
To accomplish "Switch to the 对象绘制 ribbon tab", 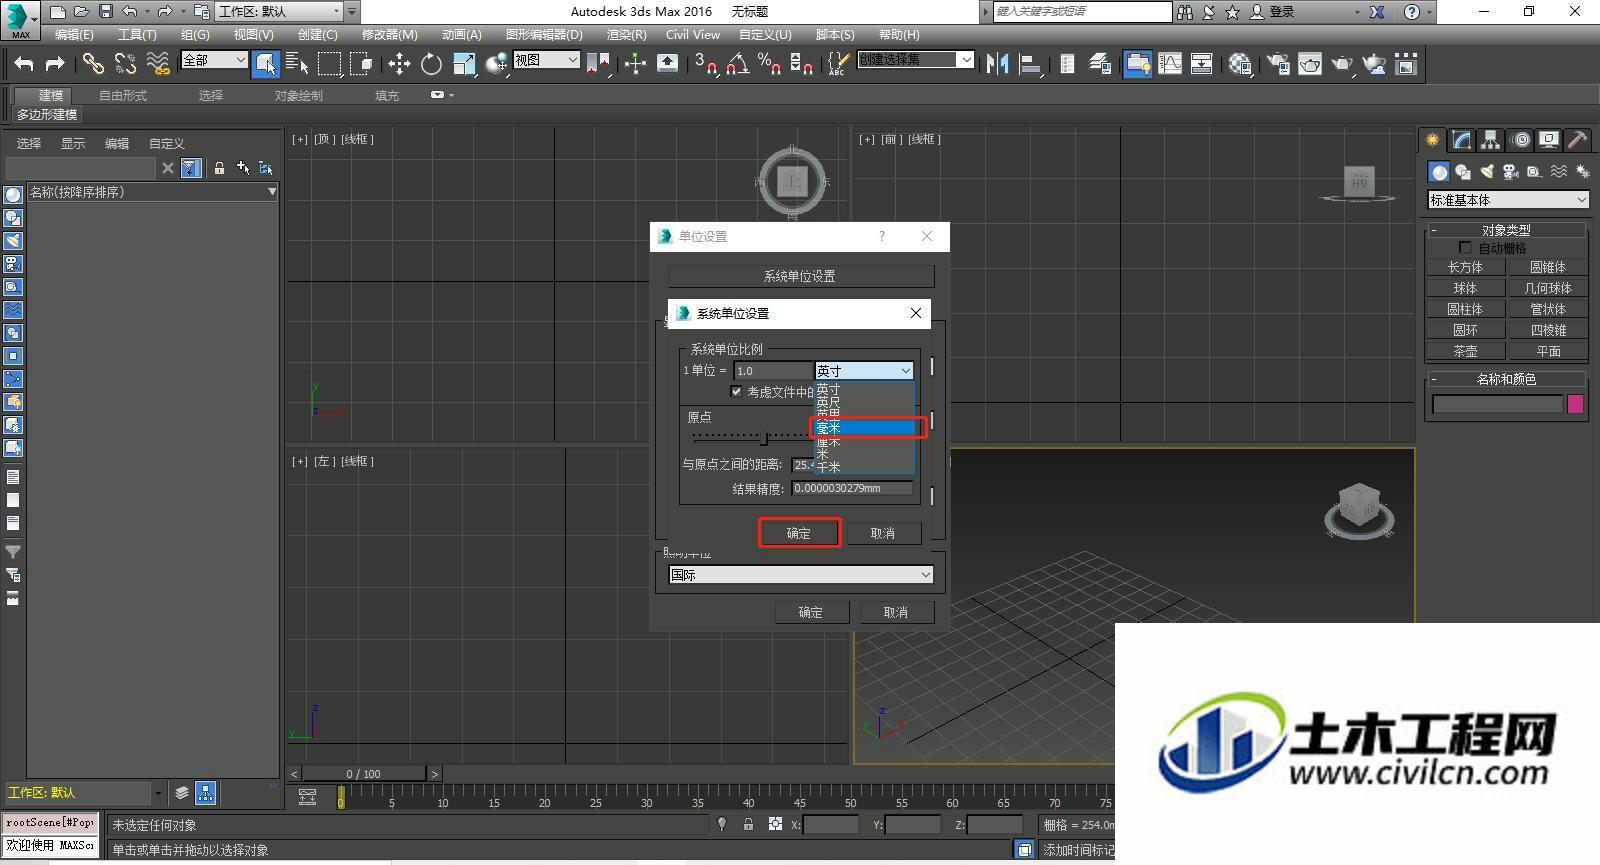I will click(x=298, y=96).
